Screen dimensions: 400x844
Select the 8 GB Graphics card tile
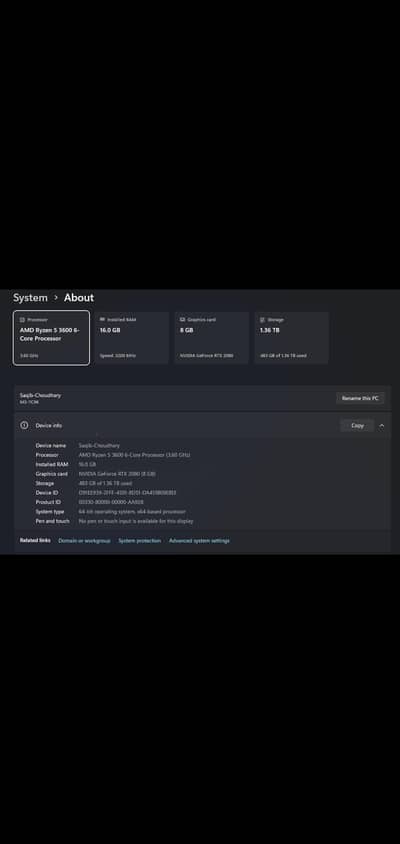[x=212, y=337]
